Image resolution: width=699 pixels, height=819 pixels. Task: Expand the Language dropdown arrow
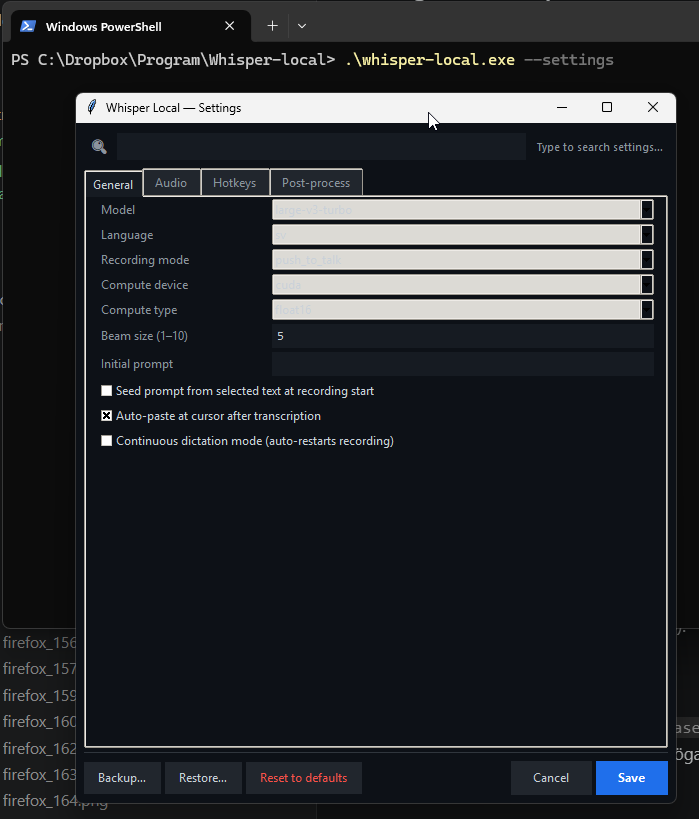[647, 235]
